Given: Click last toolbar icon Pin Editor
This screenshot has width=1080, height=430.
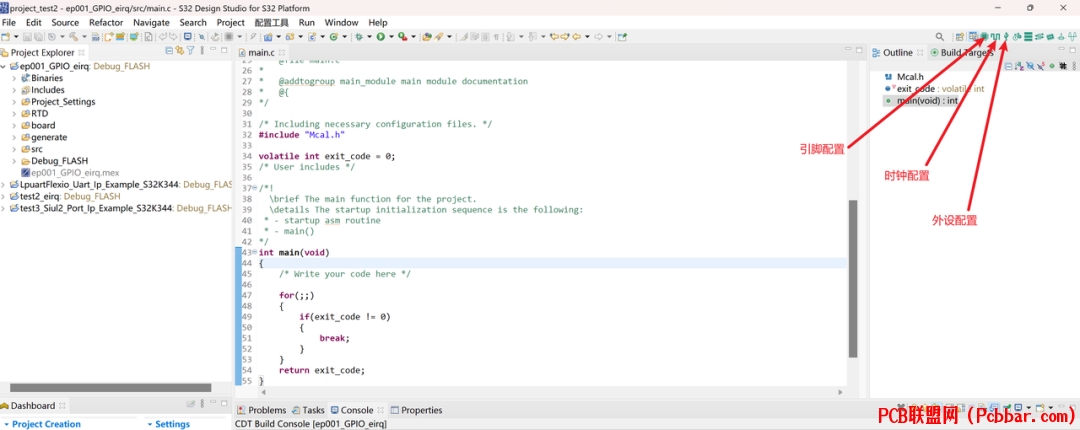Looking at the screenshot, I should (x=622, y=37).
